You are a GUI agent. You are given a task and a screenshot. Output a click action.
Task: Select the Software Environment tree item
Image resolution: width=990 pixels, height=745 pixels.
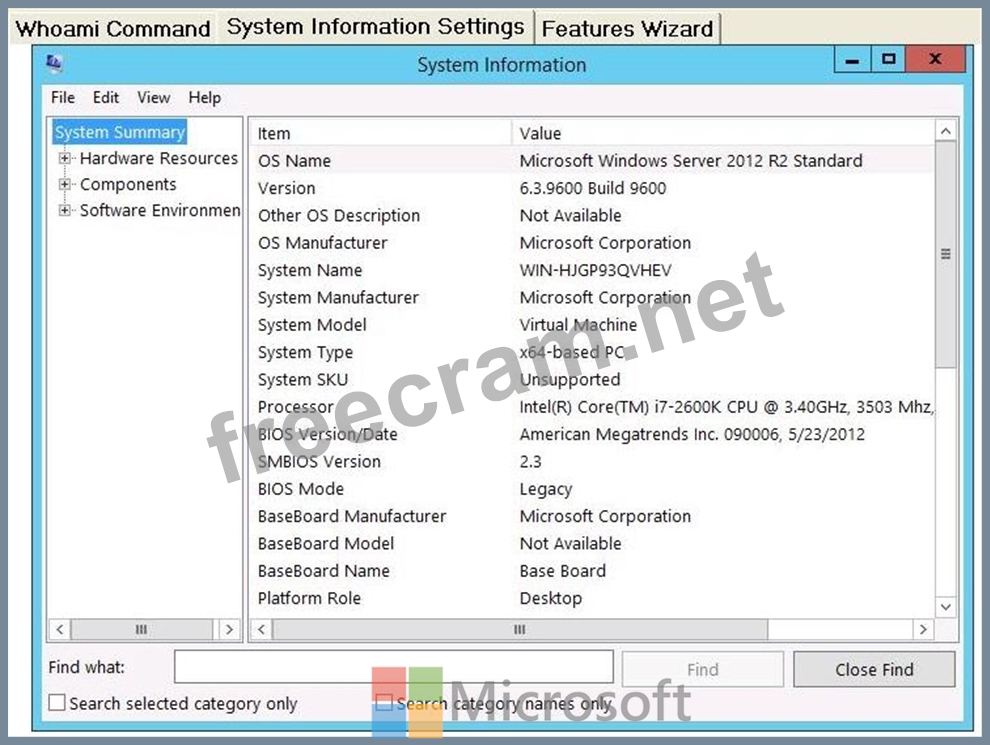click(x=160, y=210)
